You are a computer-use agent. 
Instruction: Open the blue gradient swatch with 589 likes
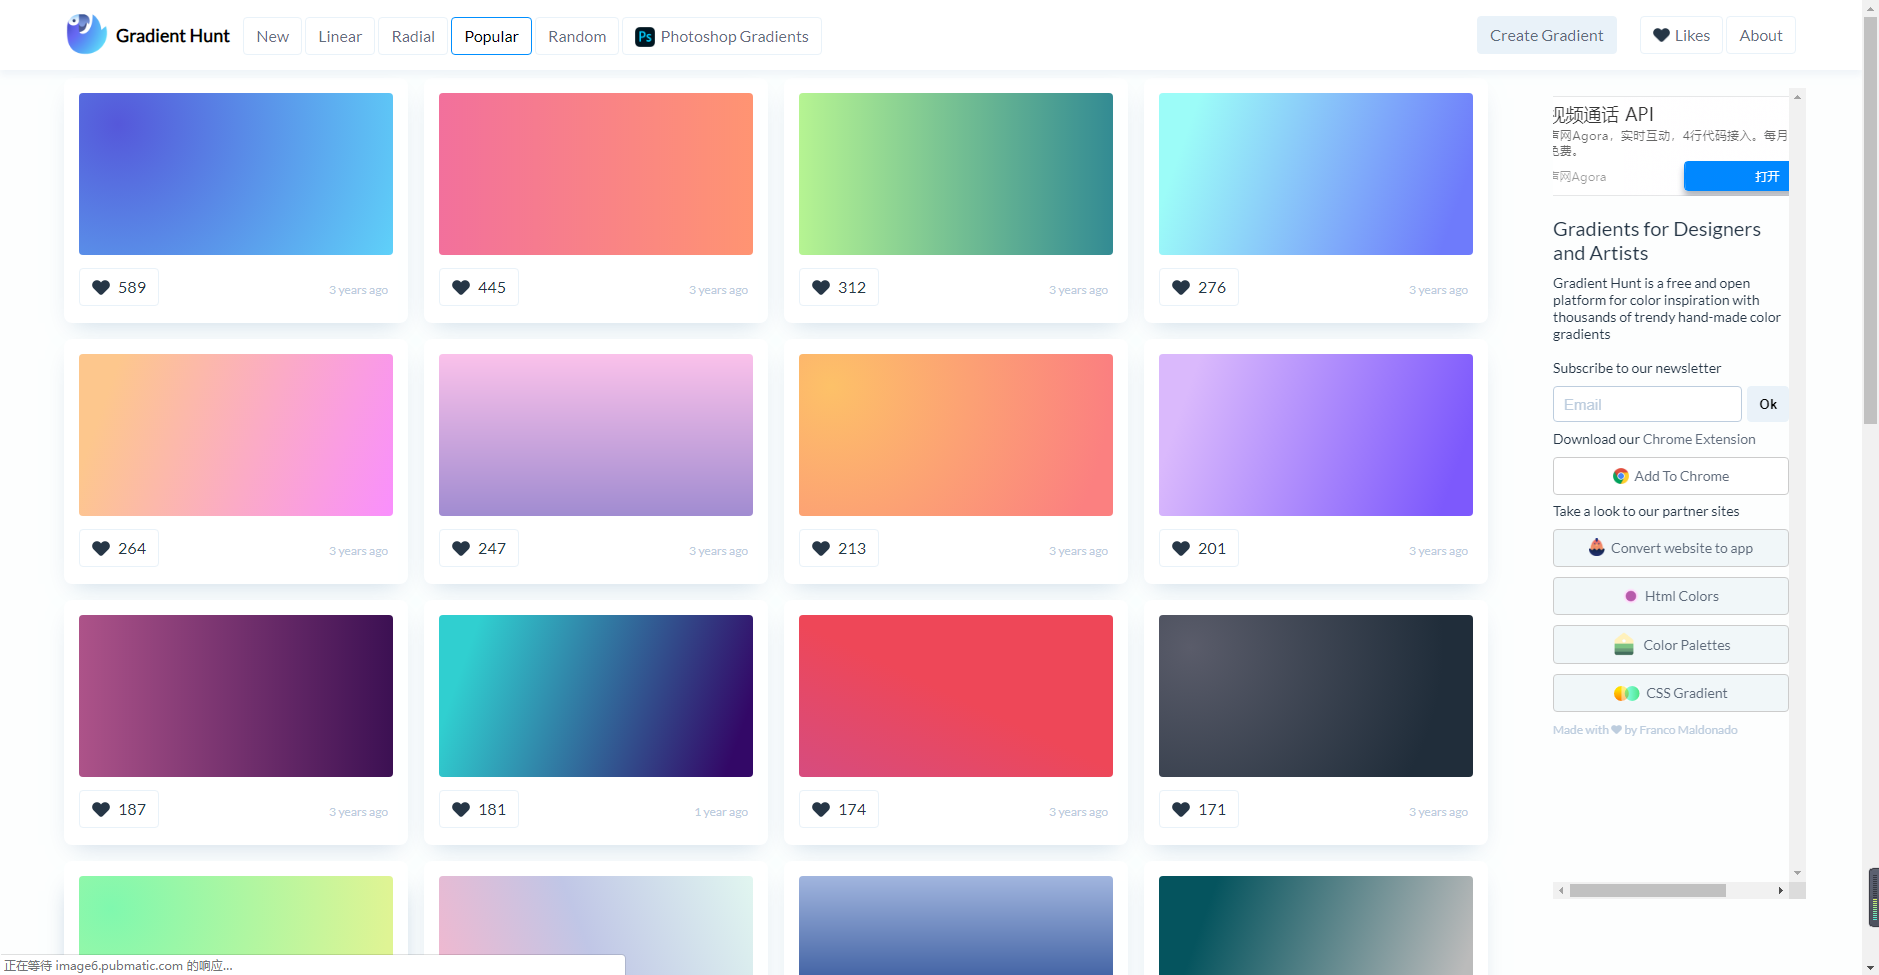[236, 174]
